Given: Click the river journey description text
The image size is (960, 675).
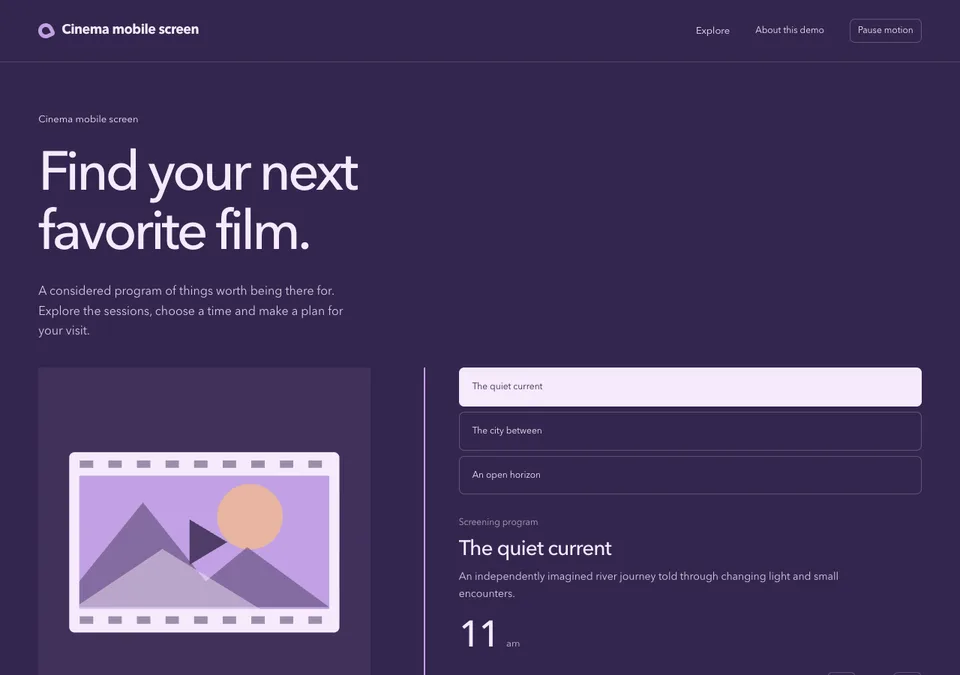Looking at the screenshot, I should point(648,584).
